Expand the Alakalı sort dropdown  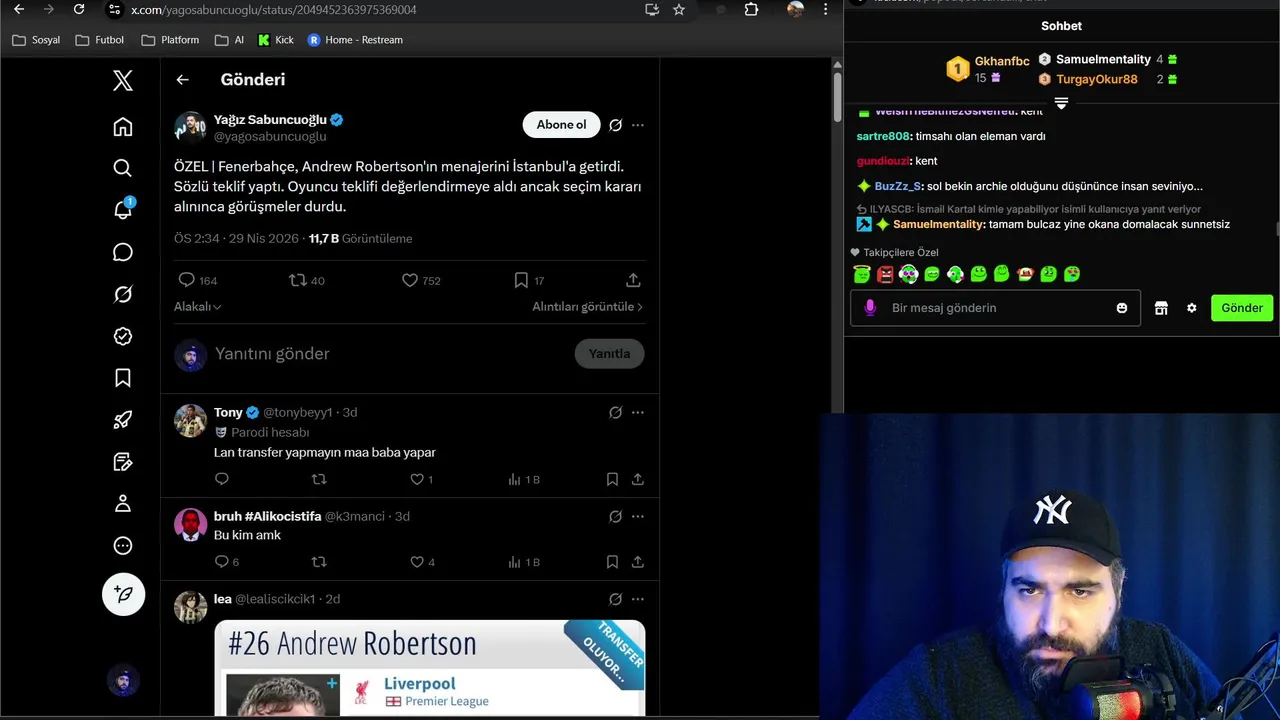click(198, 307)
